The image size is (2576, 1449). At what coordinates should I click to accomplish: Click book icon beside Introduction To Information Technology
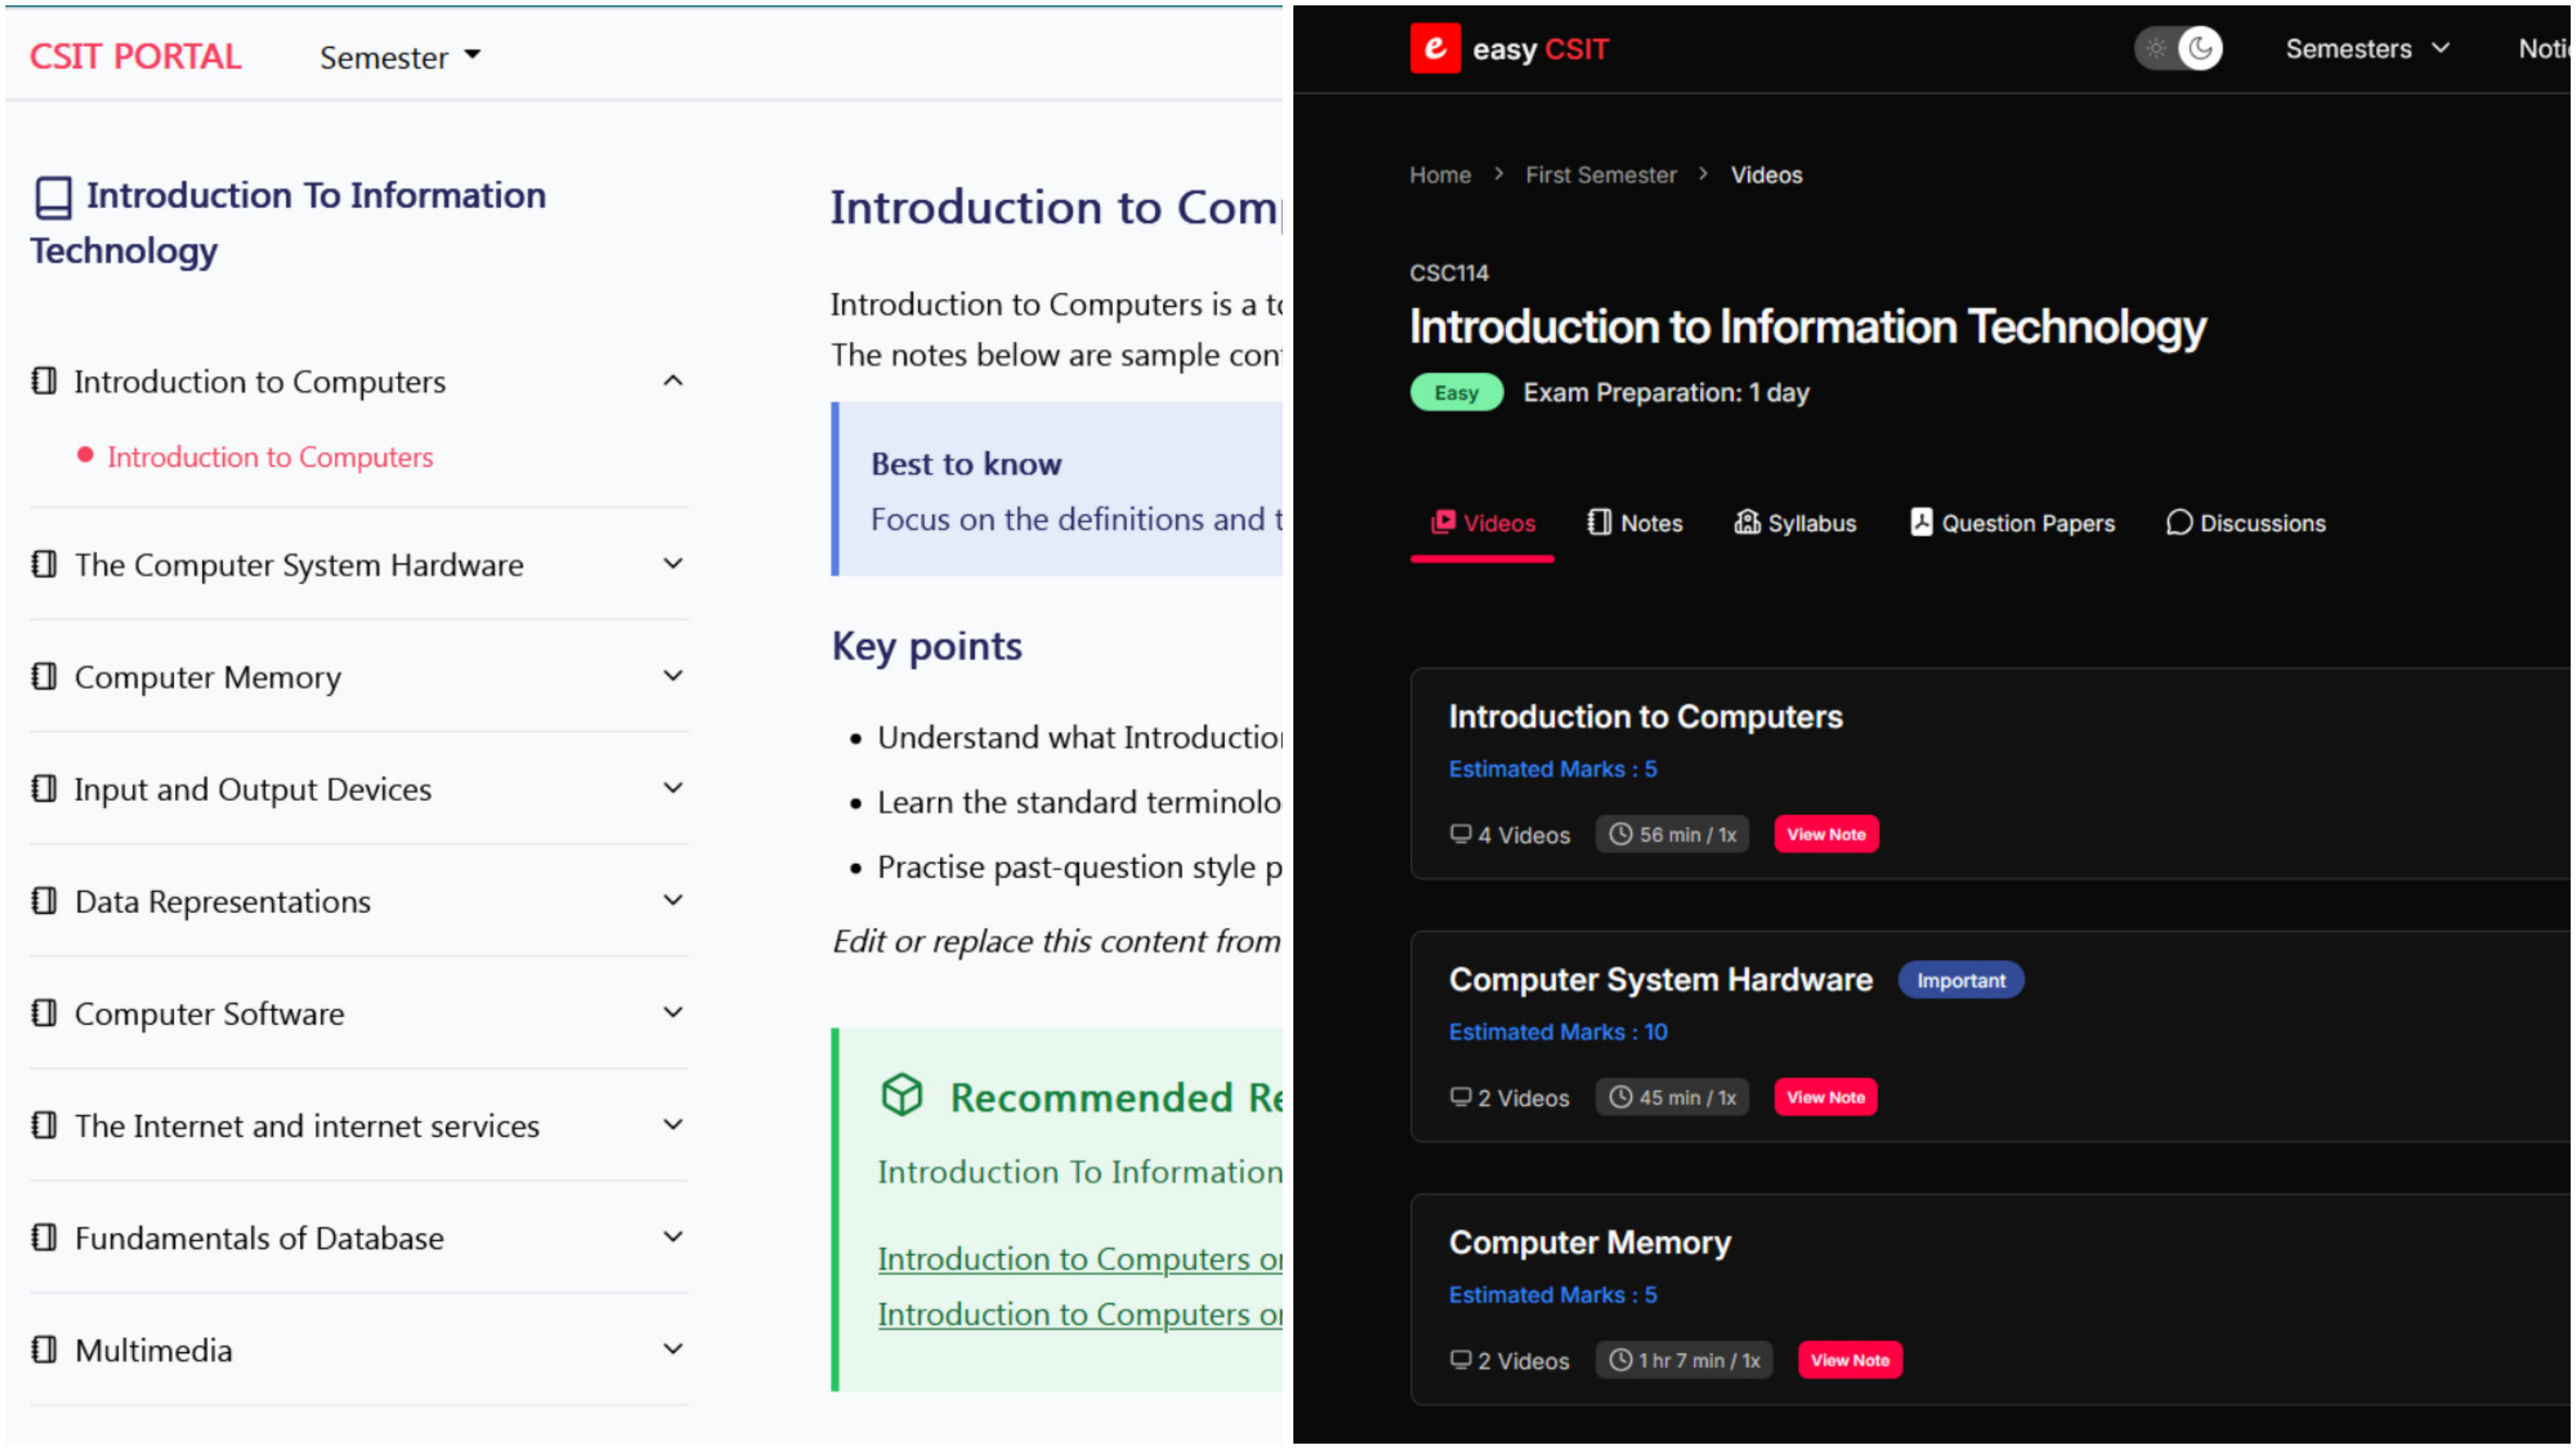click(x=54, y=197)
